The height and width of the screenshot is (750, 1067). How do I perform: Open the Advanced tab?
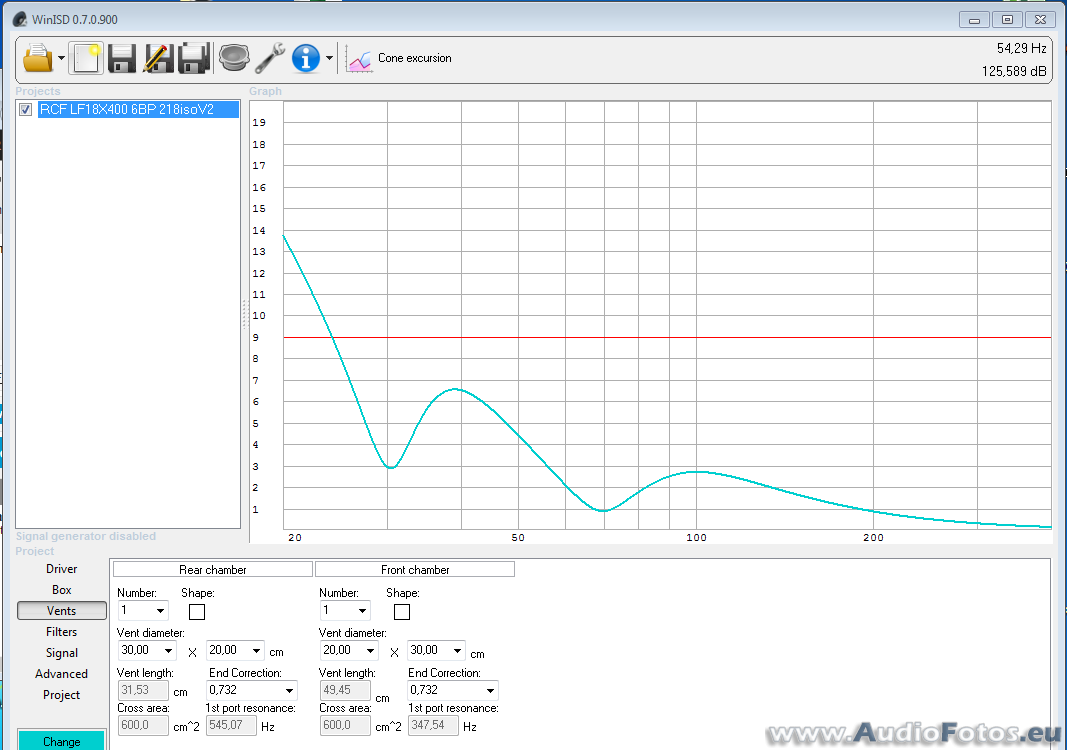[x=61, y=674]
